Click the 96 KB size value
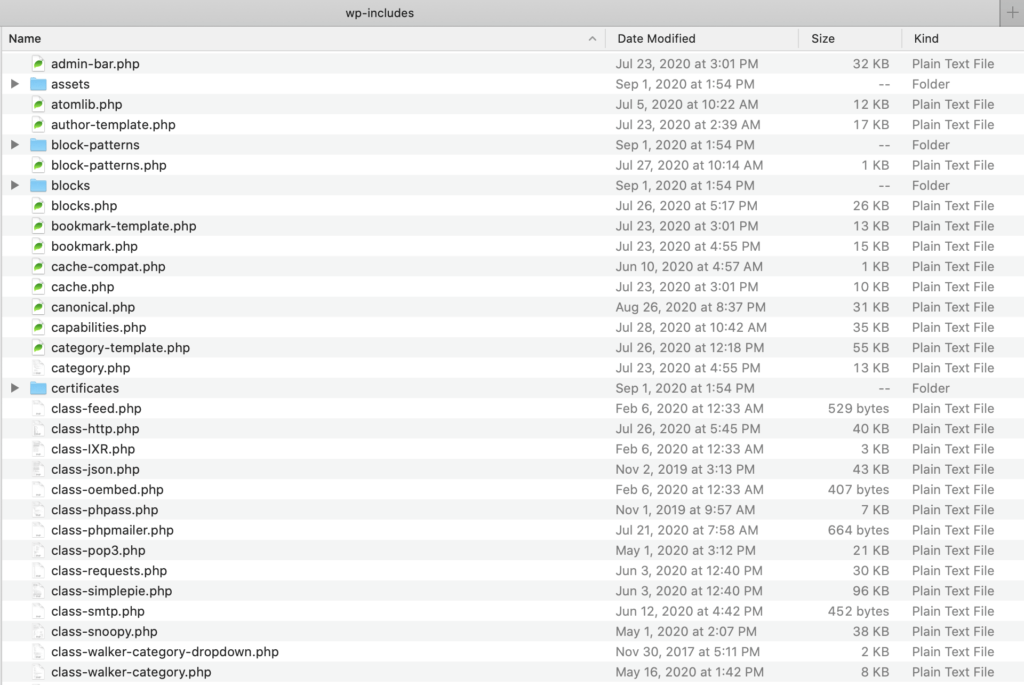The image size is (1024, 685). [871, 591]
